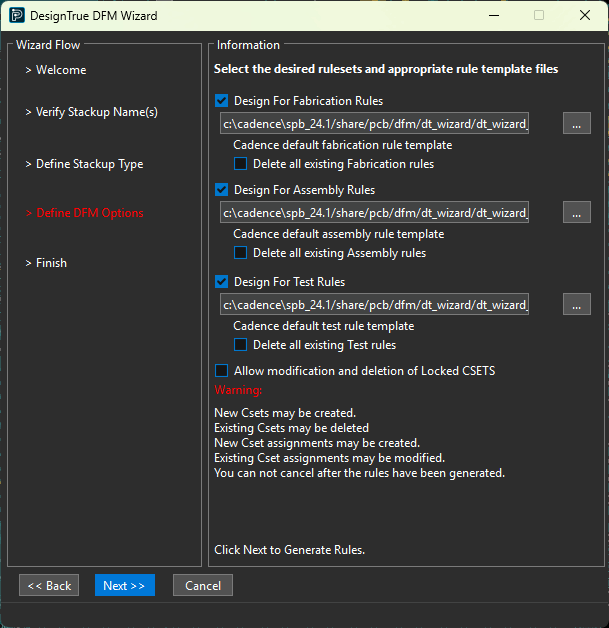Browse for assembly rule template file
This screenshot has height=628, width=609.
577,212
